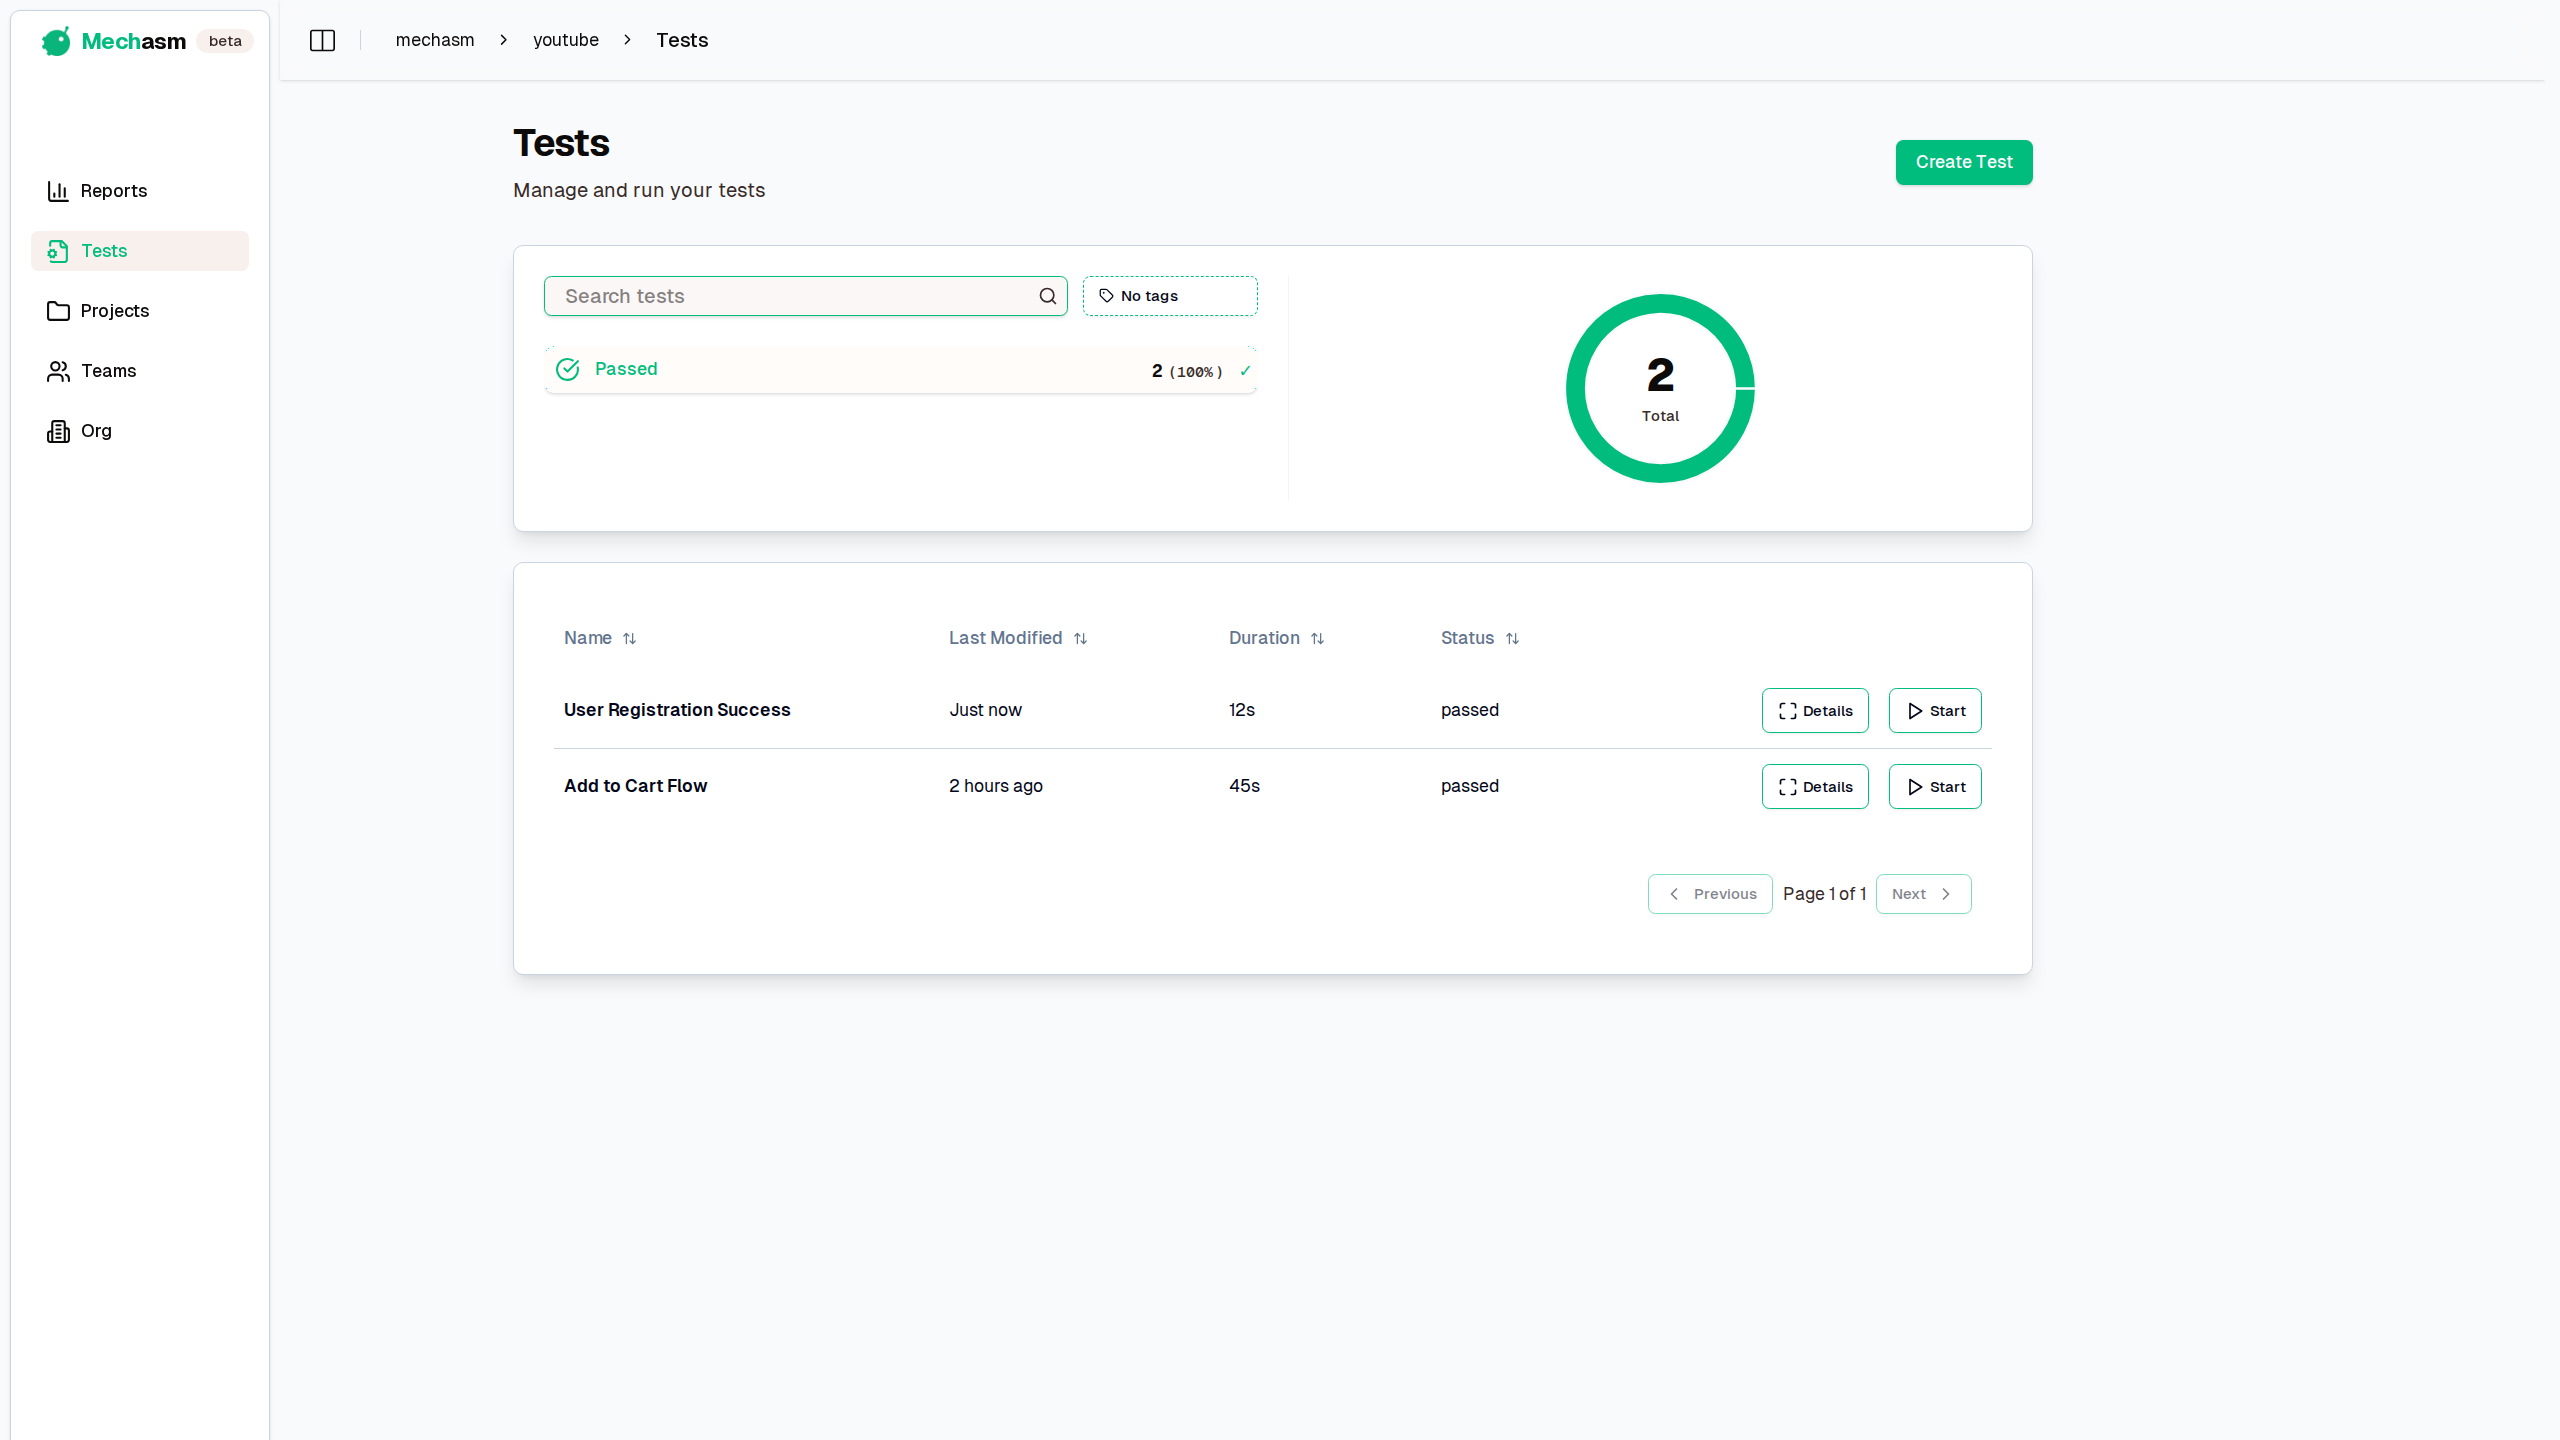Collapse the sidebar using the panel toggle
2560x1440 pixels.
[x=322, y=40]
